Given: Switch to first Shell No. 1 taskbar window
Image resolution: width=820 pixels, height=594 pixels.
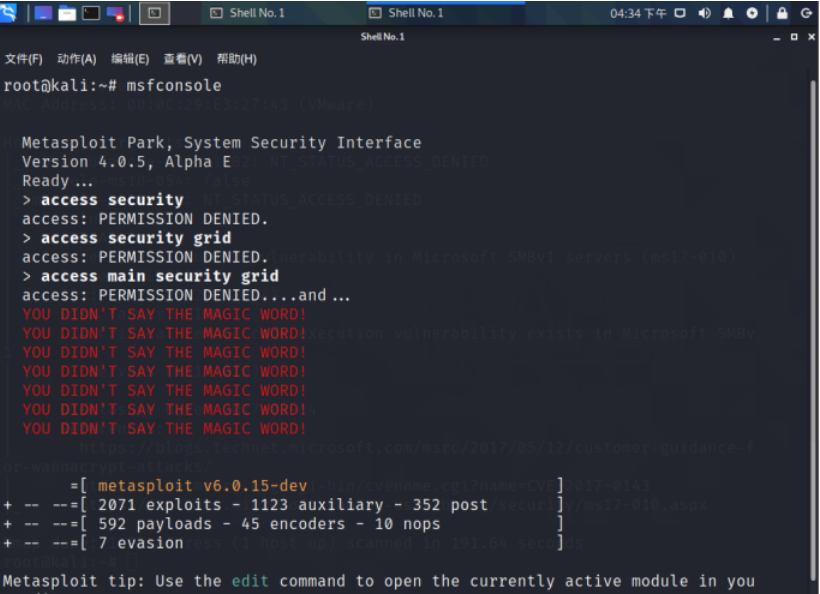Looking at the screenshot, I should click(248, 13).
